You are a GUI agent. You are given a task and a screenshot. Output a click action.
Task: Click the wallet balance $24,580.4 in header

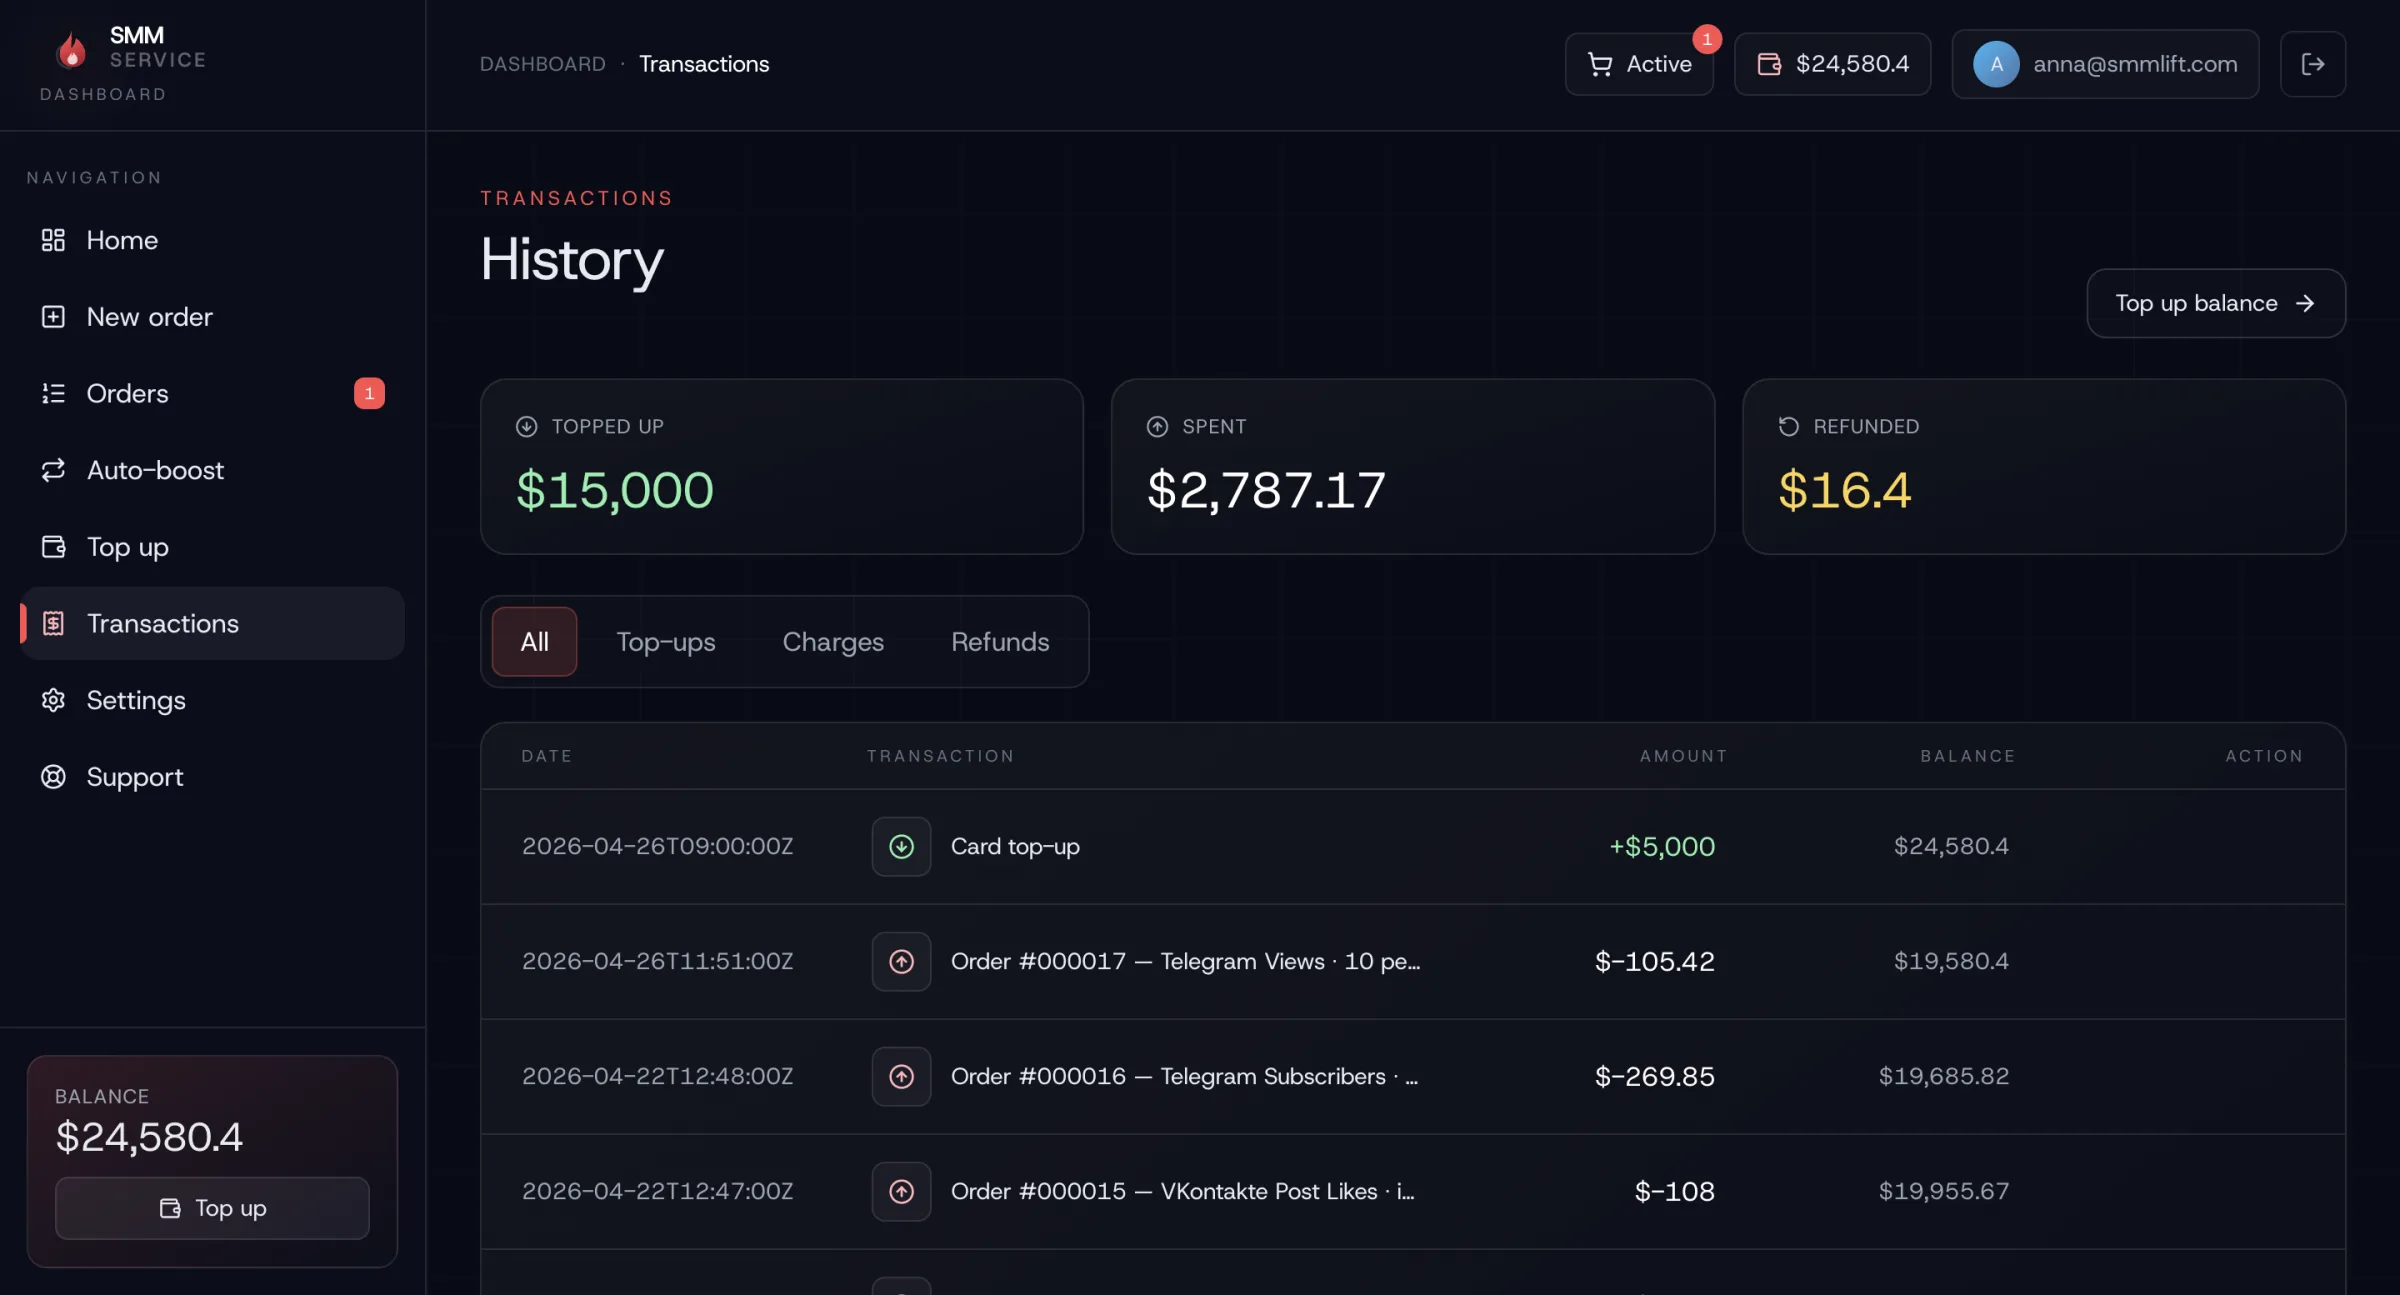coord(1832,64)
